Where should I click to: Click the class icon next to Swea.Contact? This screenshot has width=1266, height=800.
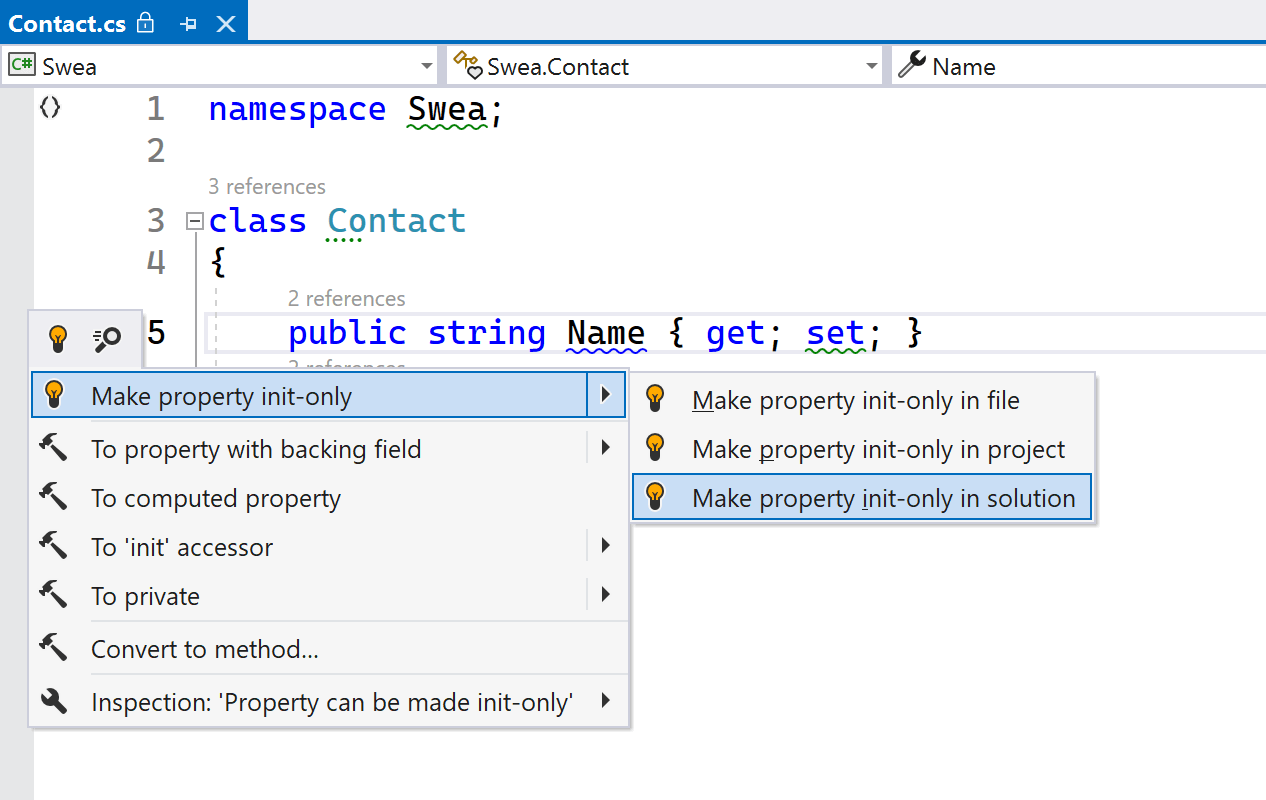[x=466, y=64]
